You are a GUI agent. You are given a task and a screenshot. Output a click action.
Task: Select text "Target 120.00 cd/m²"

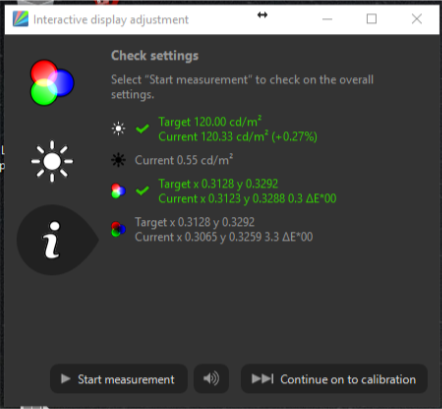[210, 122]
